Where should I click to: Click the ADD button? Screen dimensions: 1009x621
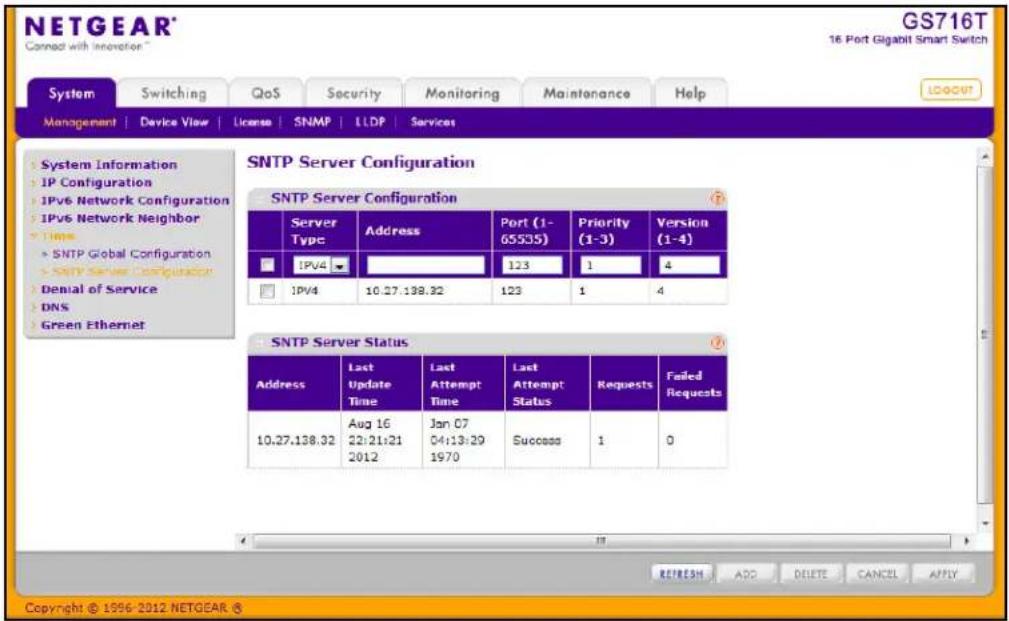[746, 573]
